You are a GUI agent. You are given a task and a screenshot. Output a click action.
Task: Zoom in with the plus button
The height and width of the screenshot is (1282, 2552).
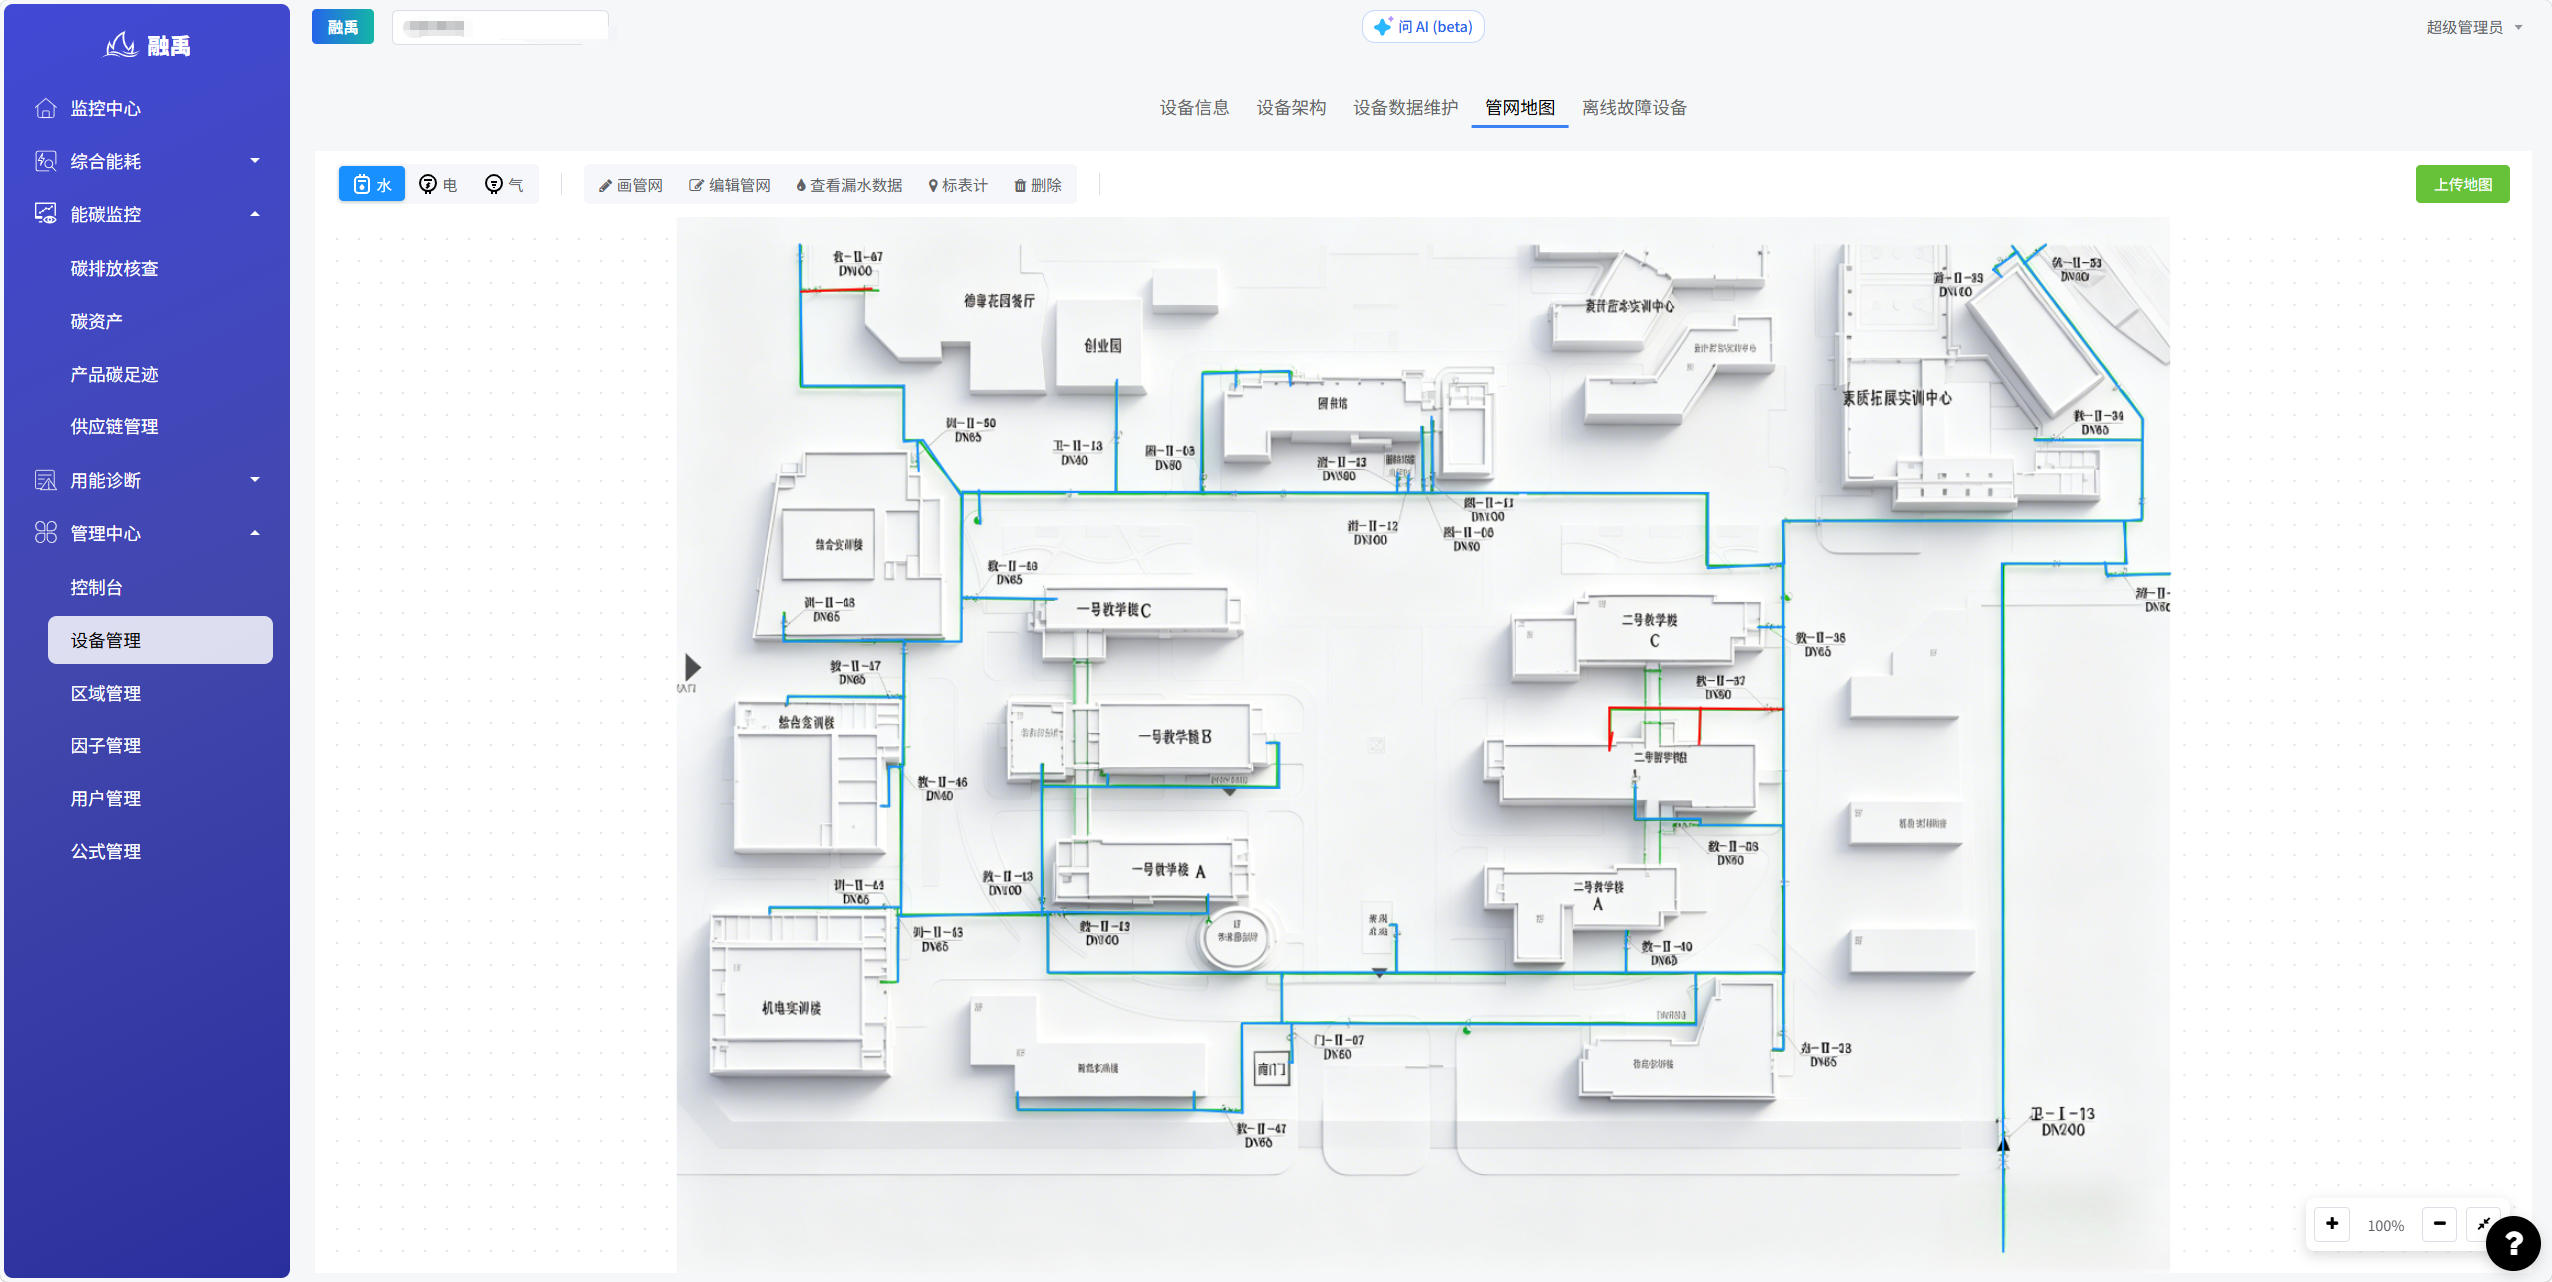click(2332, 1224)
